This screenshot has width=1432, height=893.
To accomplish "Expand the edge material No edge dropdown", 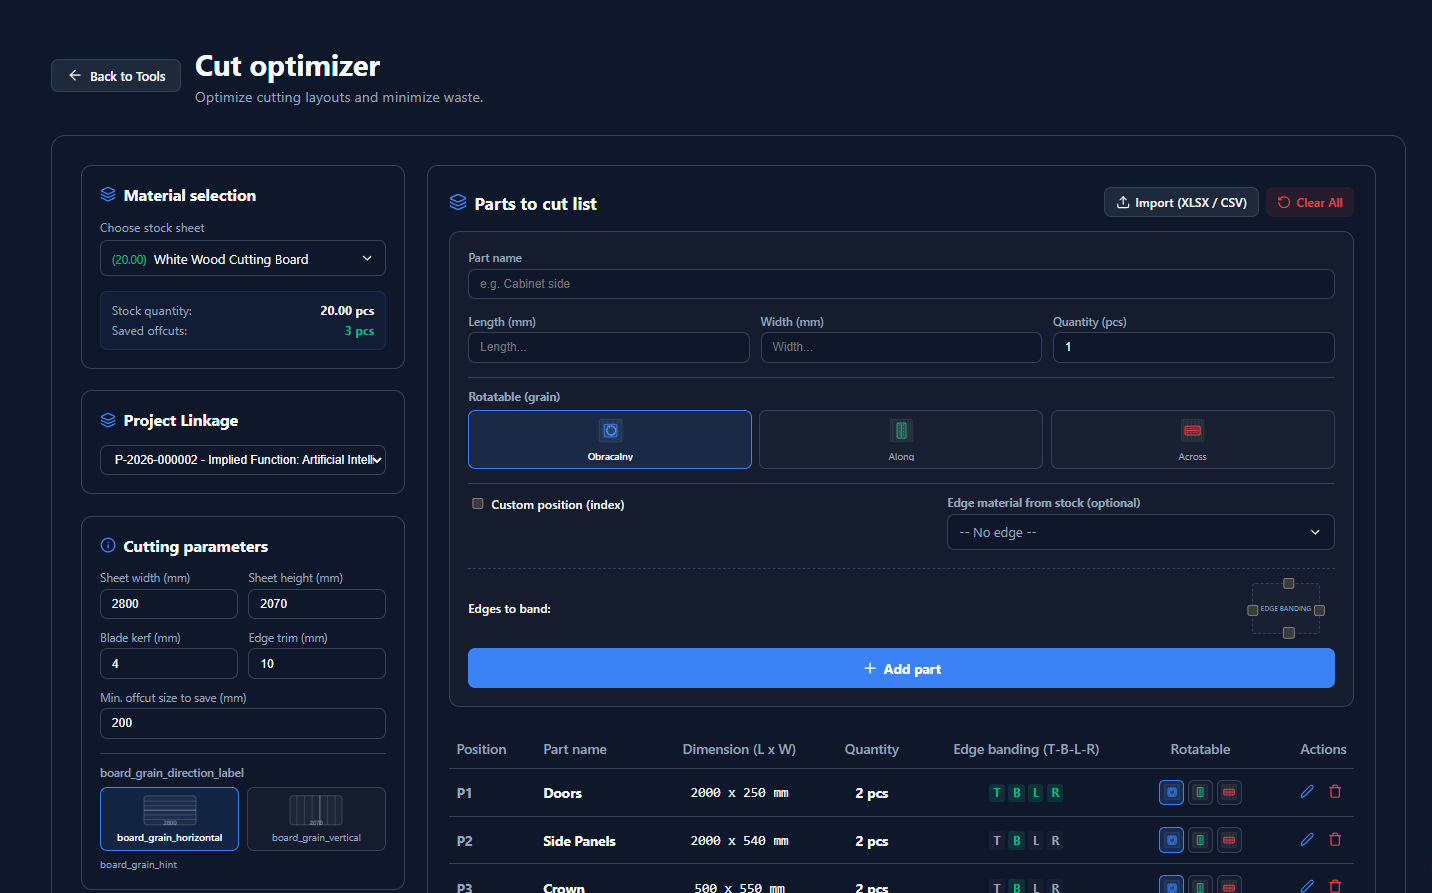I will (1141, 532).
